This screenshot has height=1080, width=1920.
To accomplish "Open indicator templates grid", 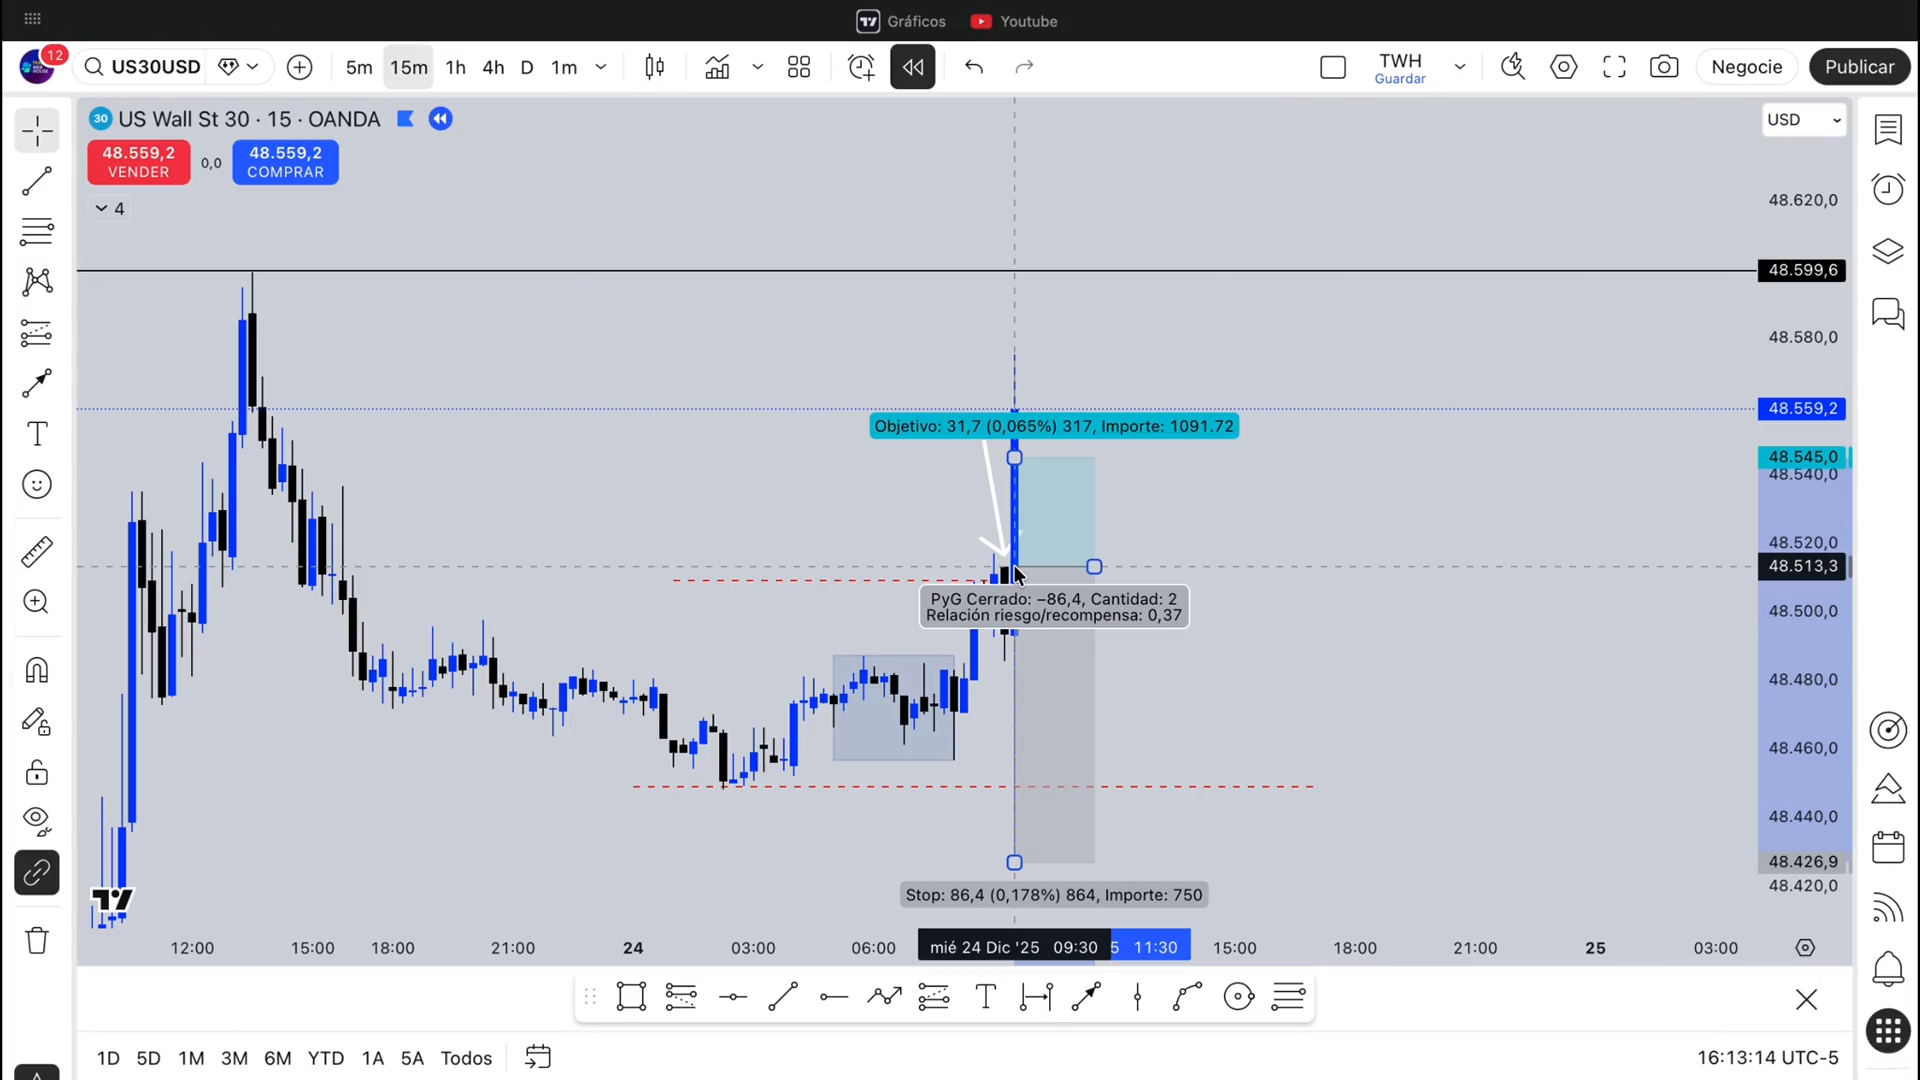I will click(x=799, y=67).
